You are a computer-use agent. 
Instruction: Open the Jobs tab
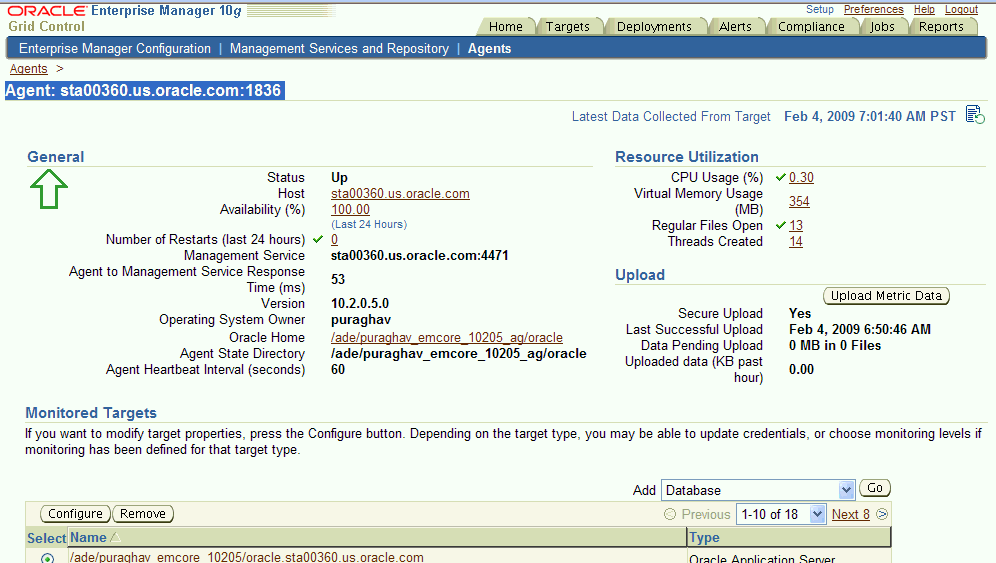(882, 27)
